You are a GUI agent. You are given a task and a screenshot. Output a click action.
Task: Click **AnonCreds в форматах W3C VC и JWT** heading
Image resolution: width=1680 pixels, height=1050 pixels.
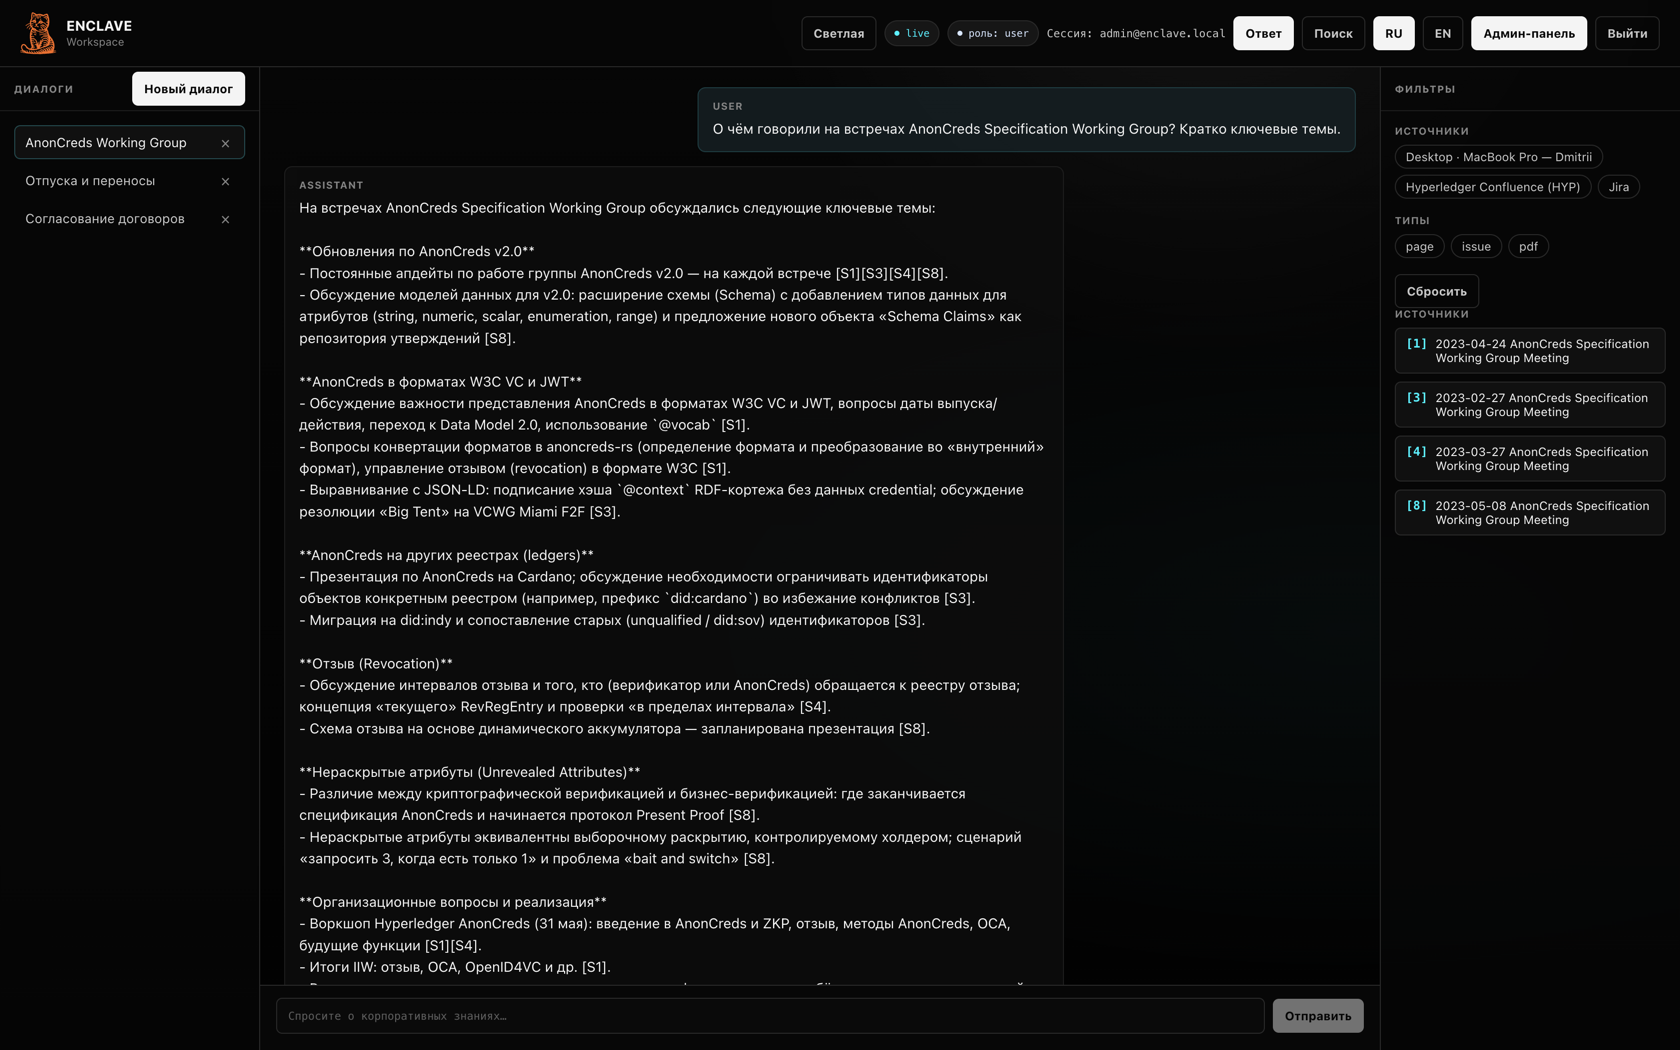[x=440, y=382]
